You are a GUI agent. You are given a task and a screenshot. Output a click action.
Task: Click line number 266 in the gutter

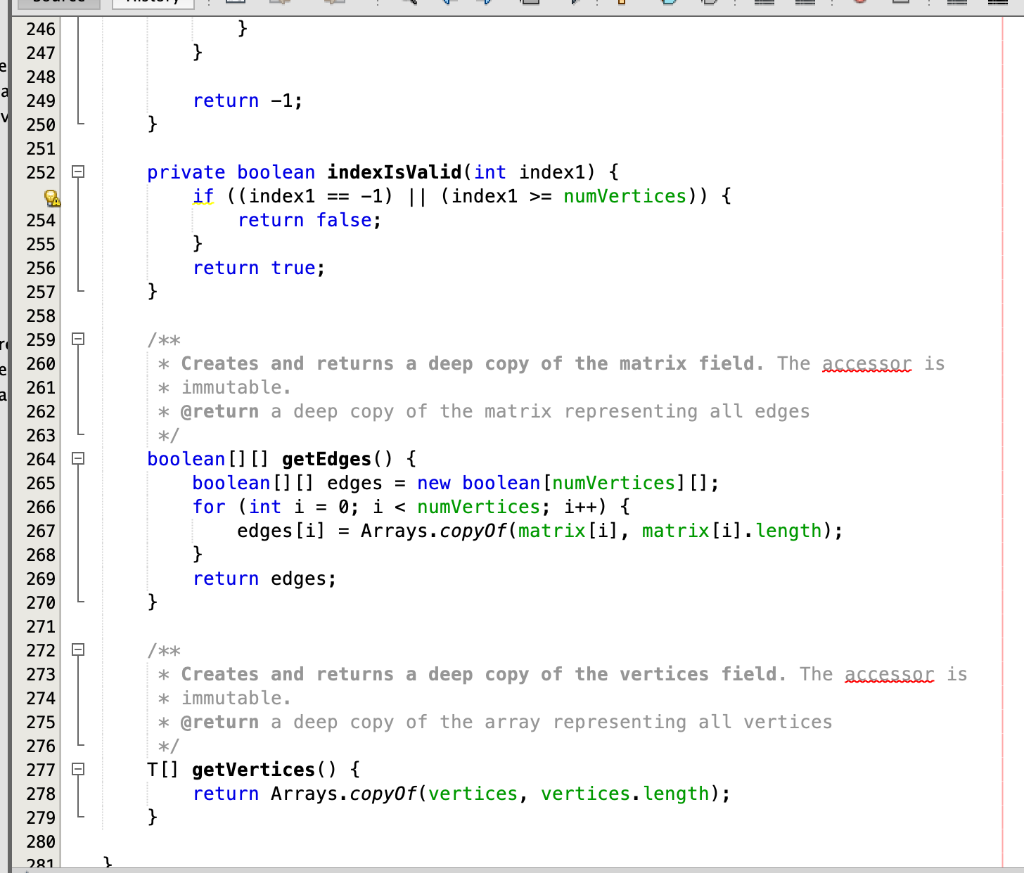pyautogui.click(x=40, y=507)
